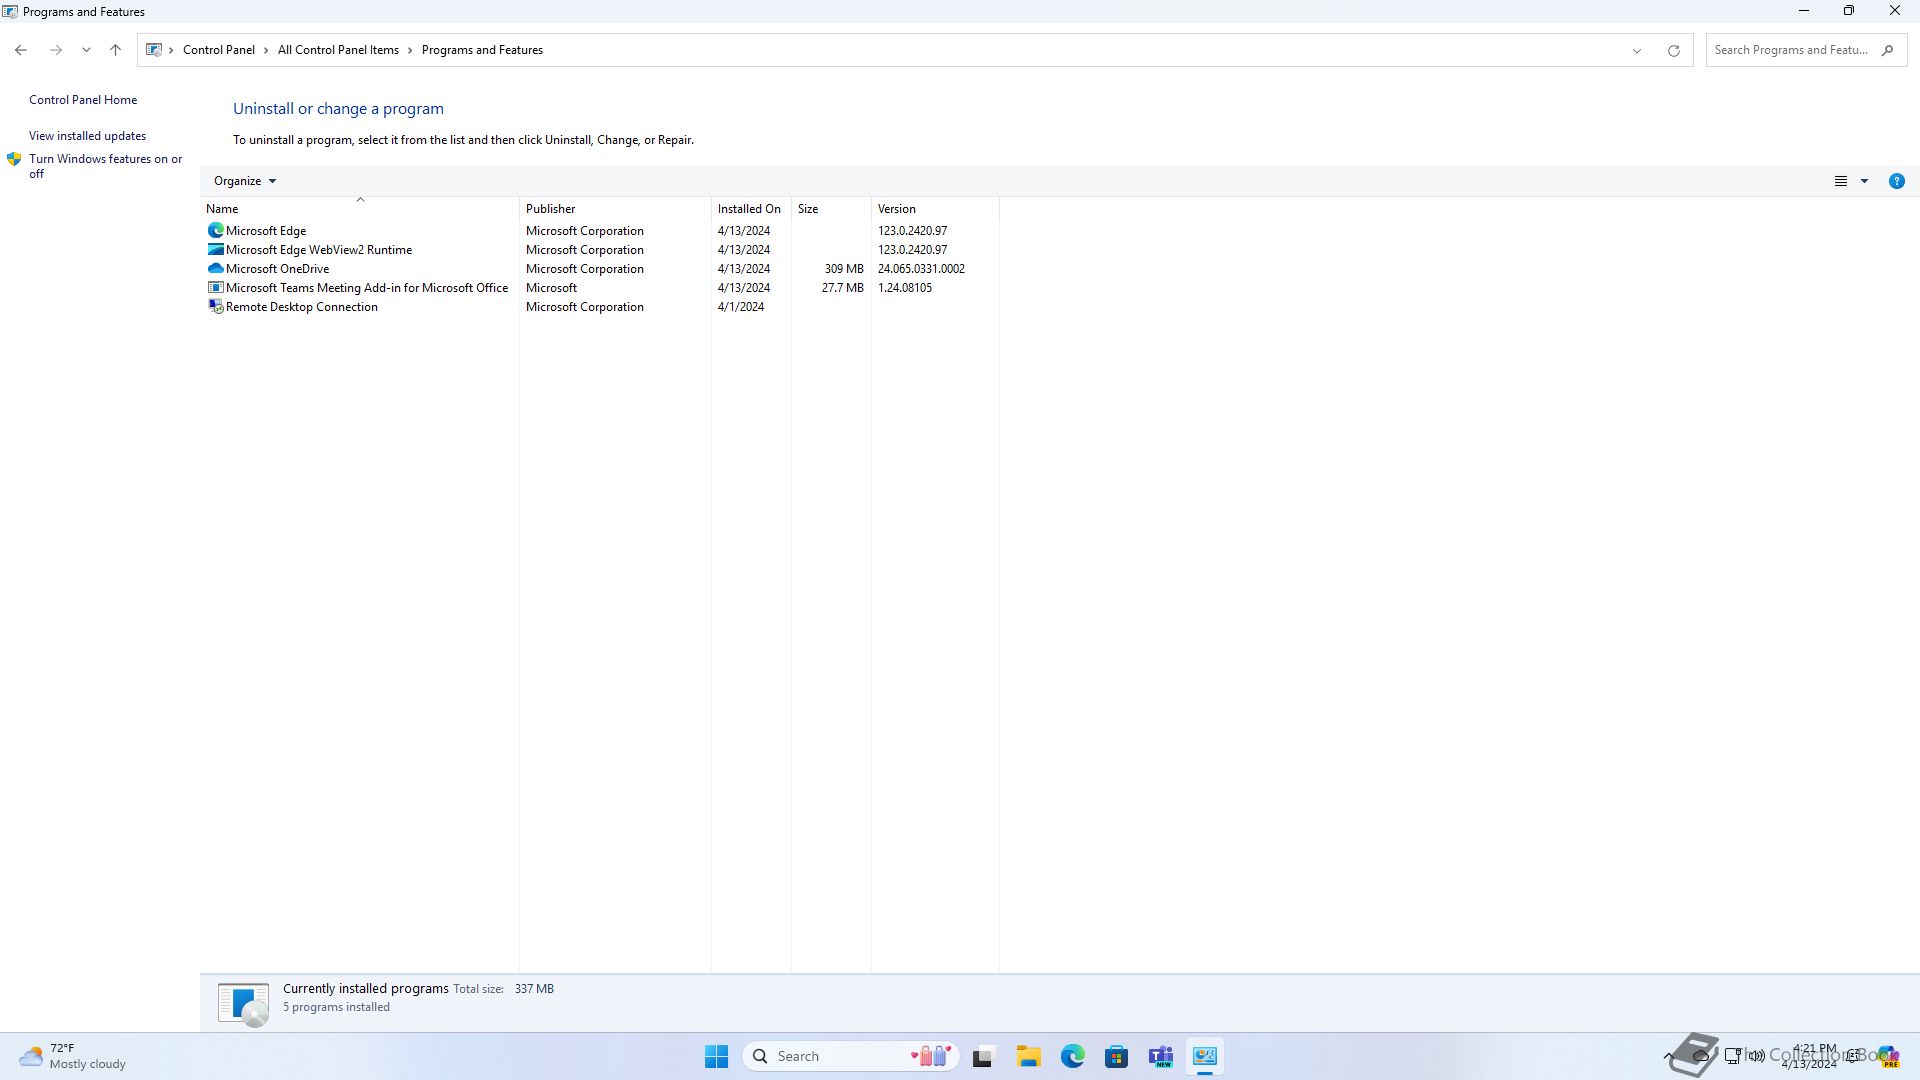The width and height of the screenshot is (1920, 1080).
Task: Open the Control Panel Home link
Action: pos(83,100)
